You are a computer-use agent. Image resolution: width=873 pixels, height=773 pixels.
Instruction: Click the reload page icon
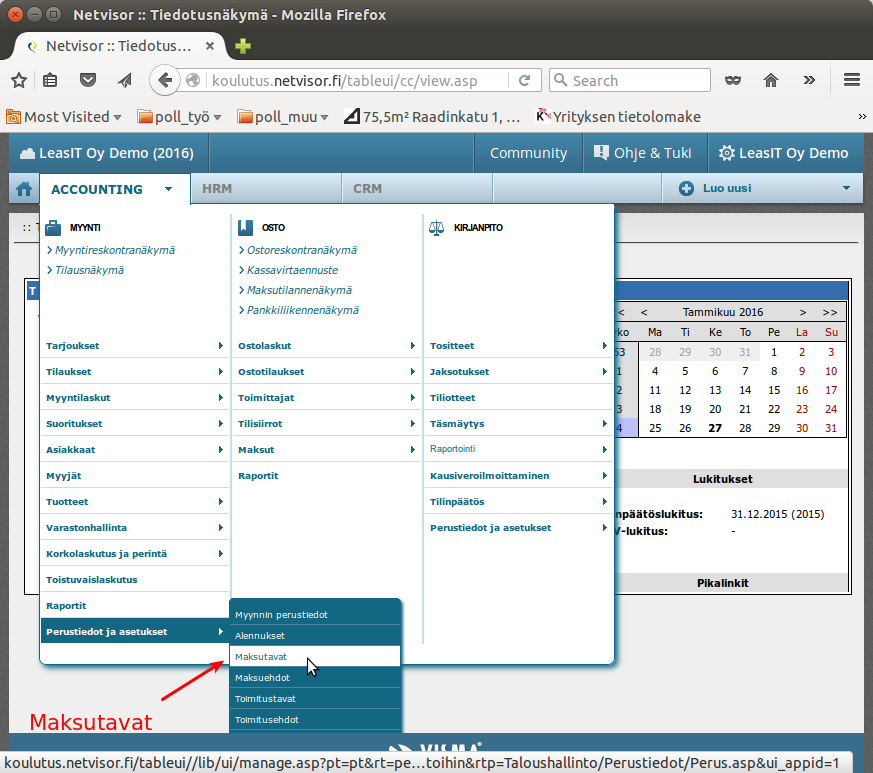click(525, 81)
